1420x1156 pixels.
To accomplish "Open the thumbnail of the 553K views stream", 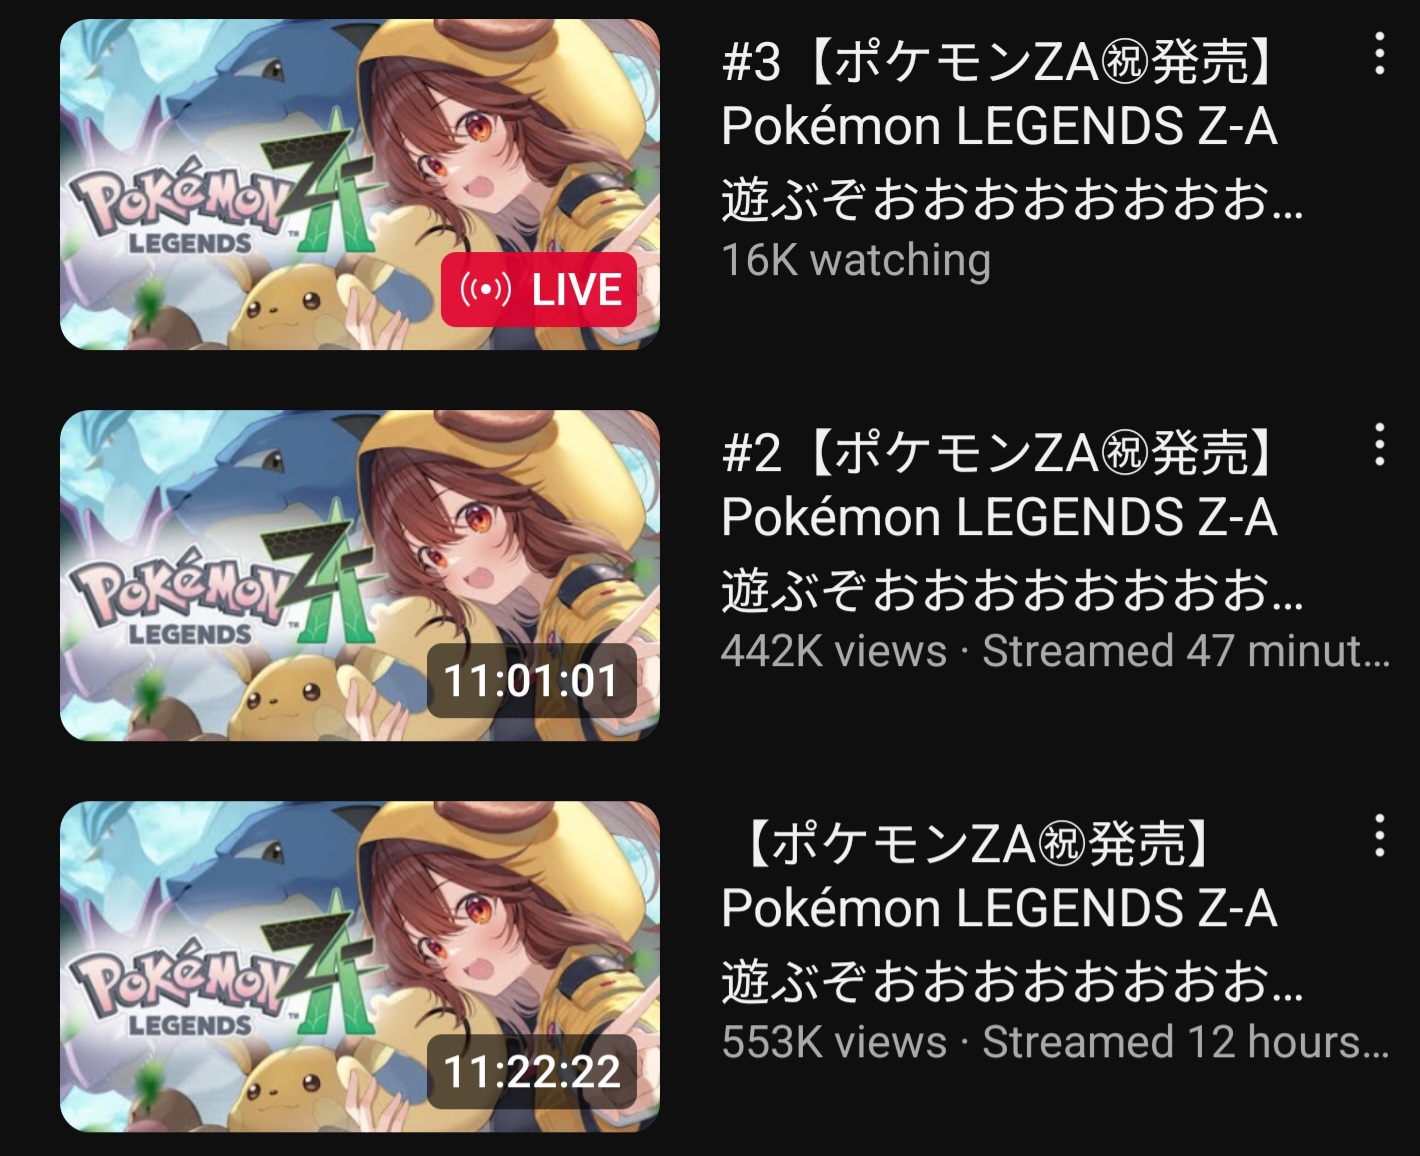I will [360, 967].
